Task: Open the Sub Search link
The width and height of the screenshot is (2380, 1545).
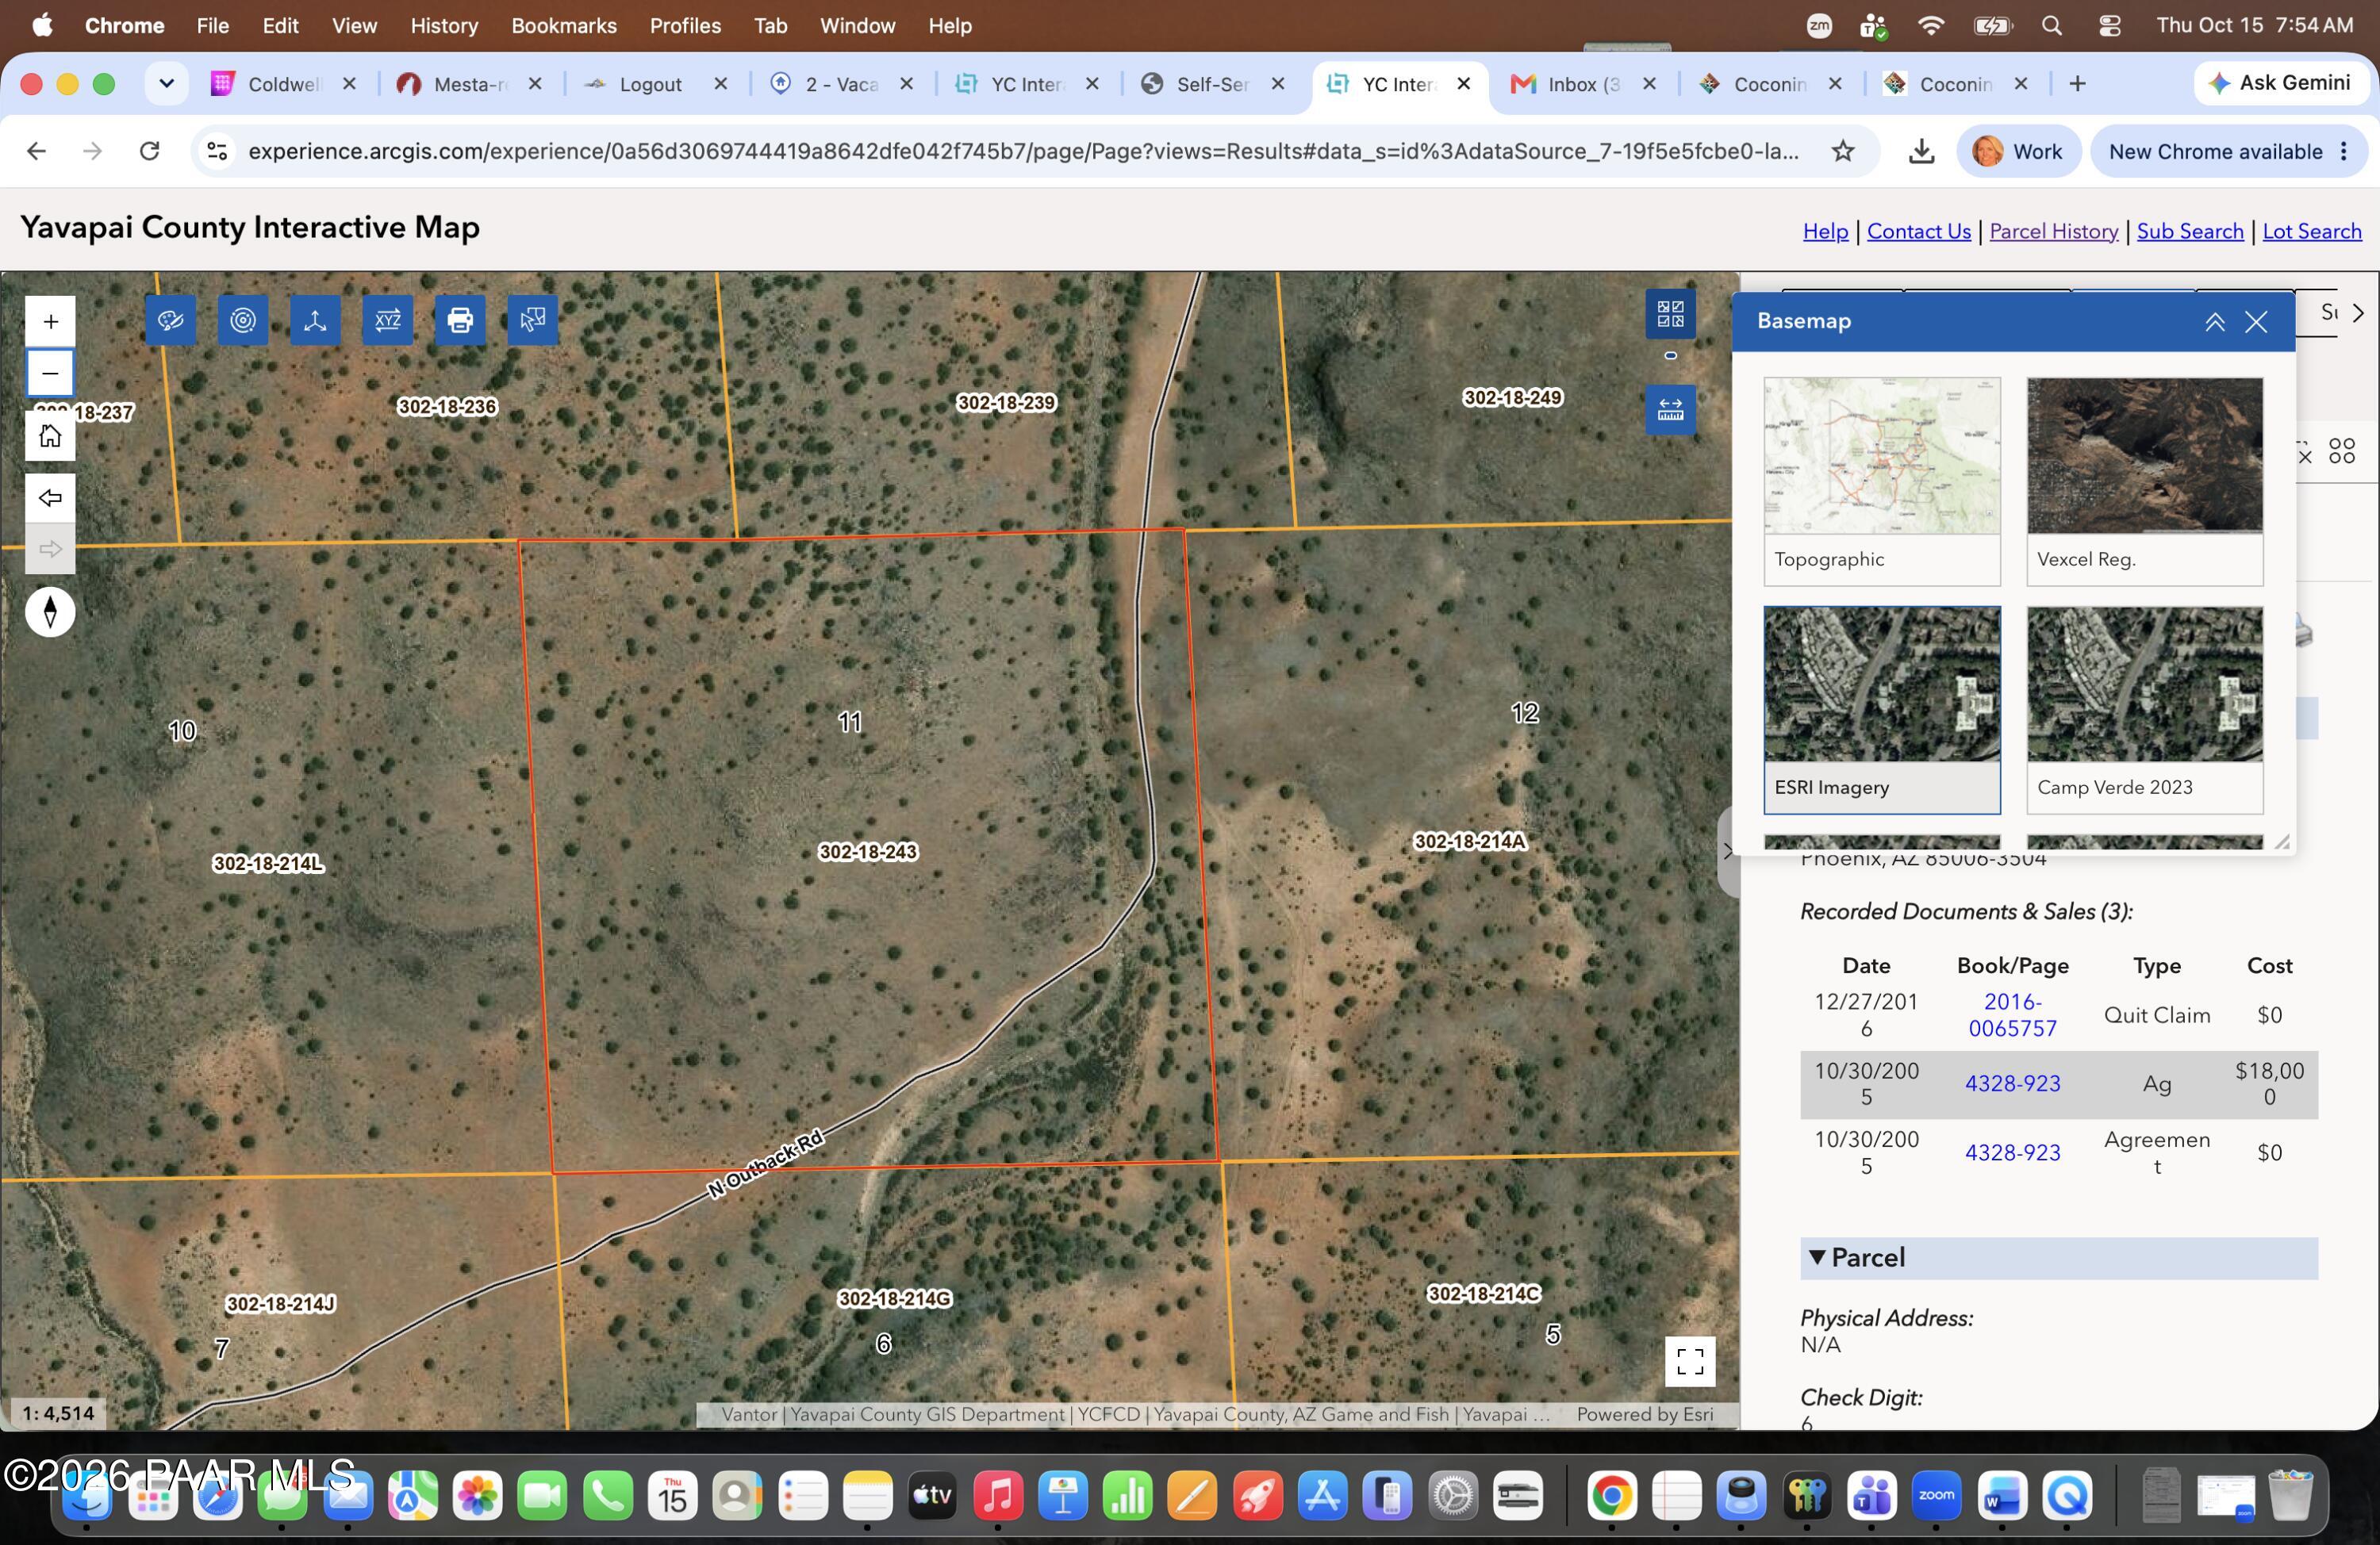Action: coord(2189,231)
